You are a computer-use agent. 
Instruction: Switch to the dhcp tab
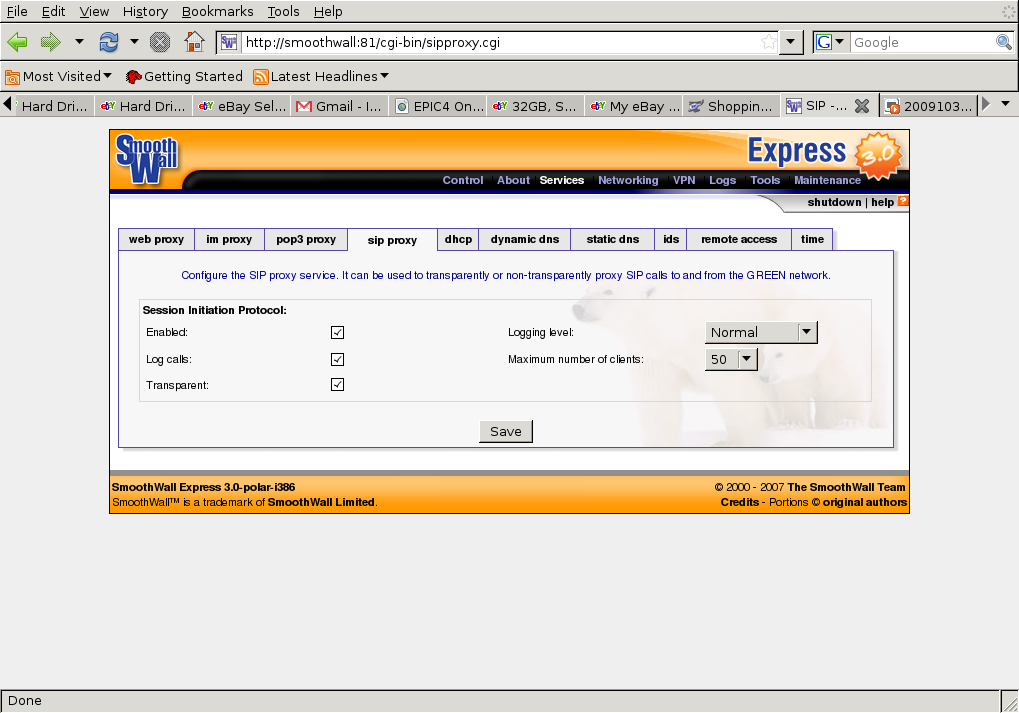458,240
